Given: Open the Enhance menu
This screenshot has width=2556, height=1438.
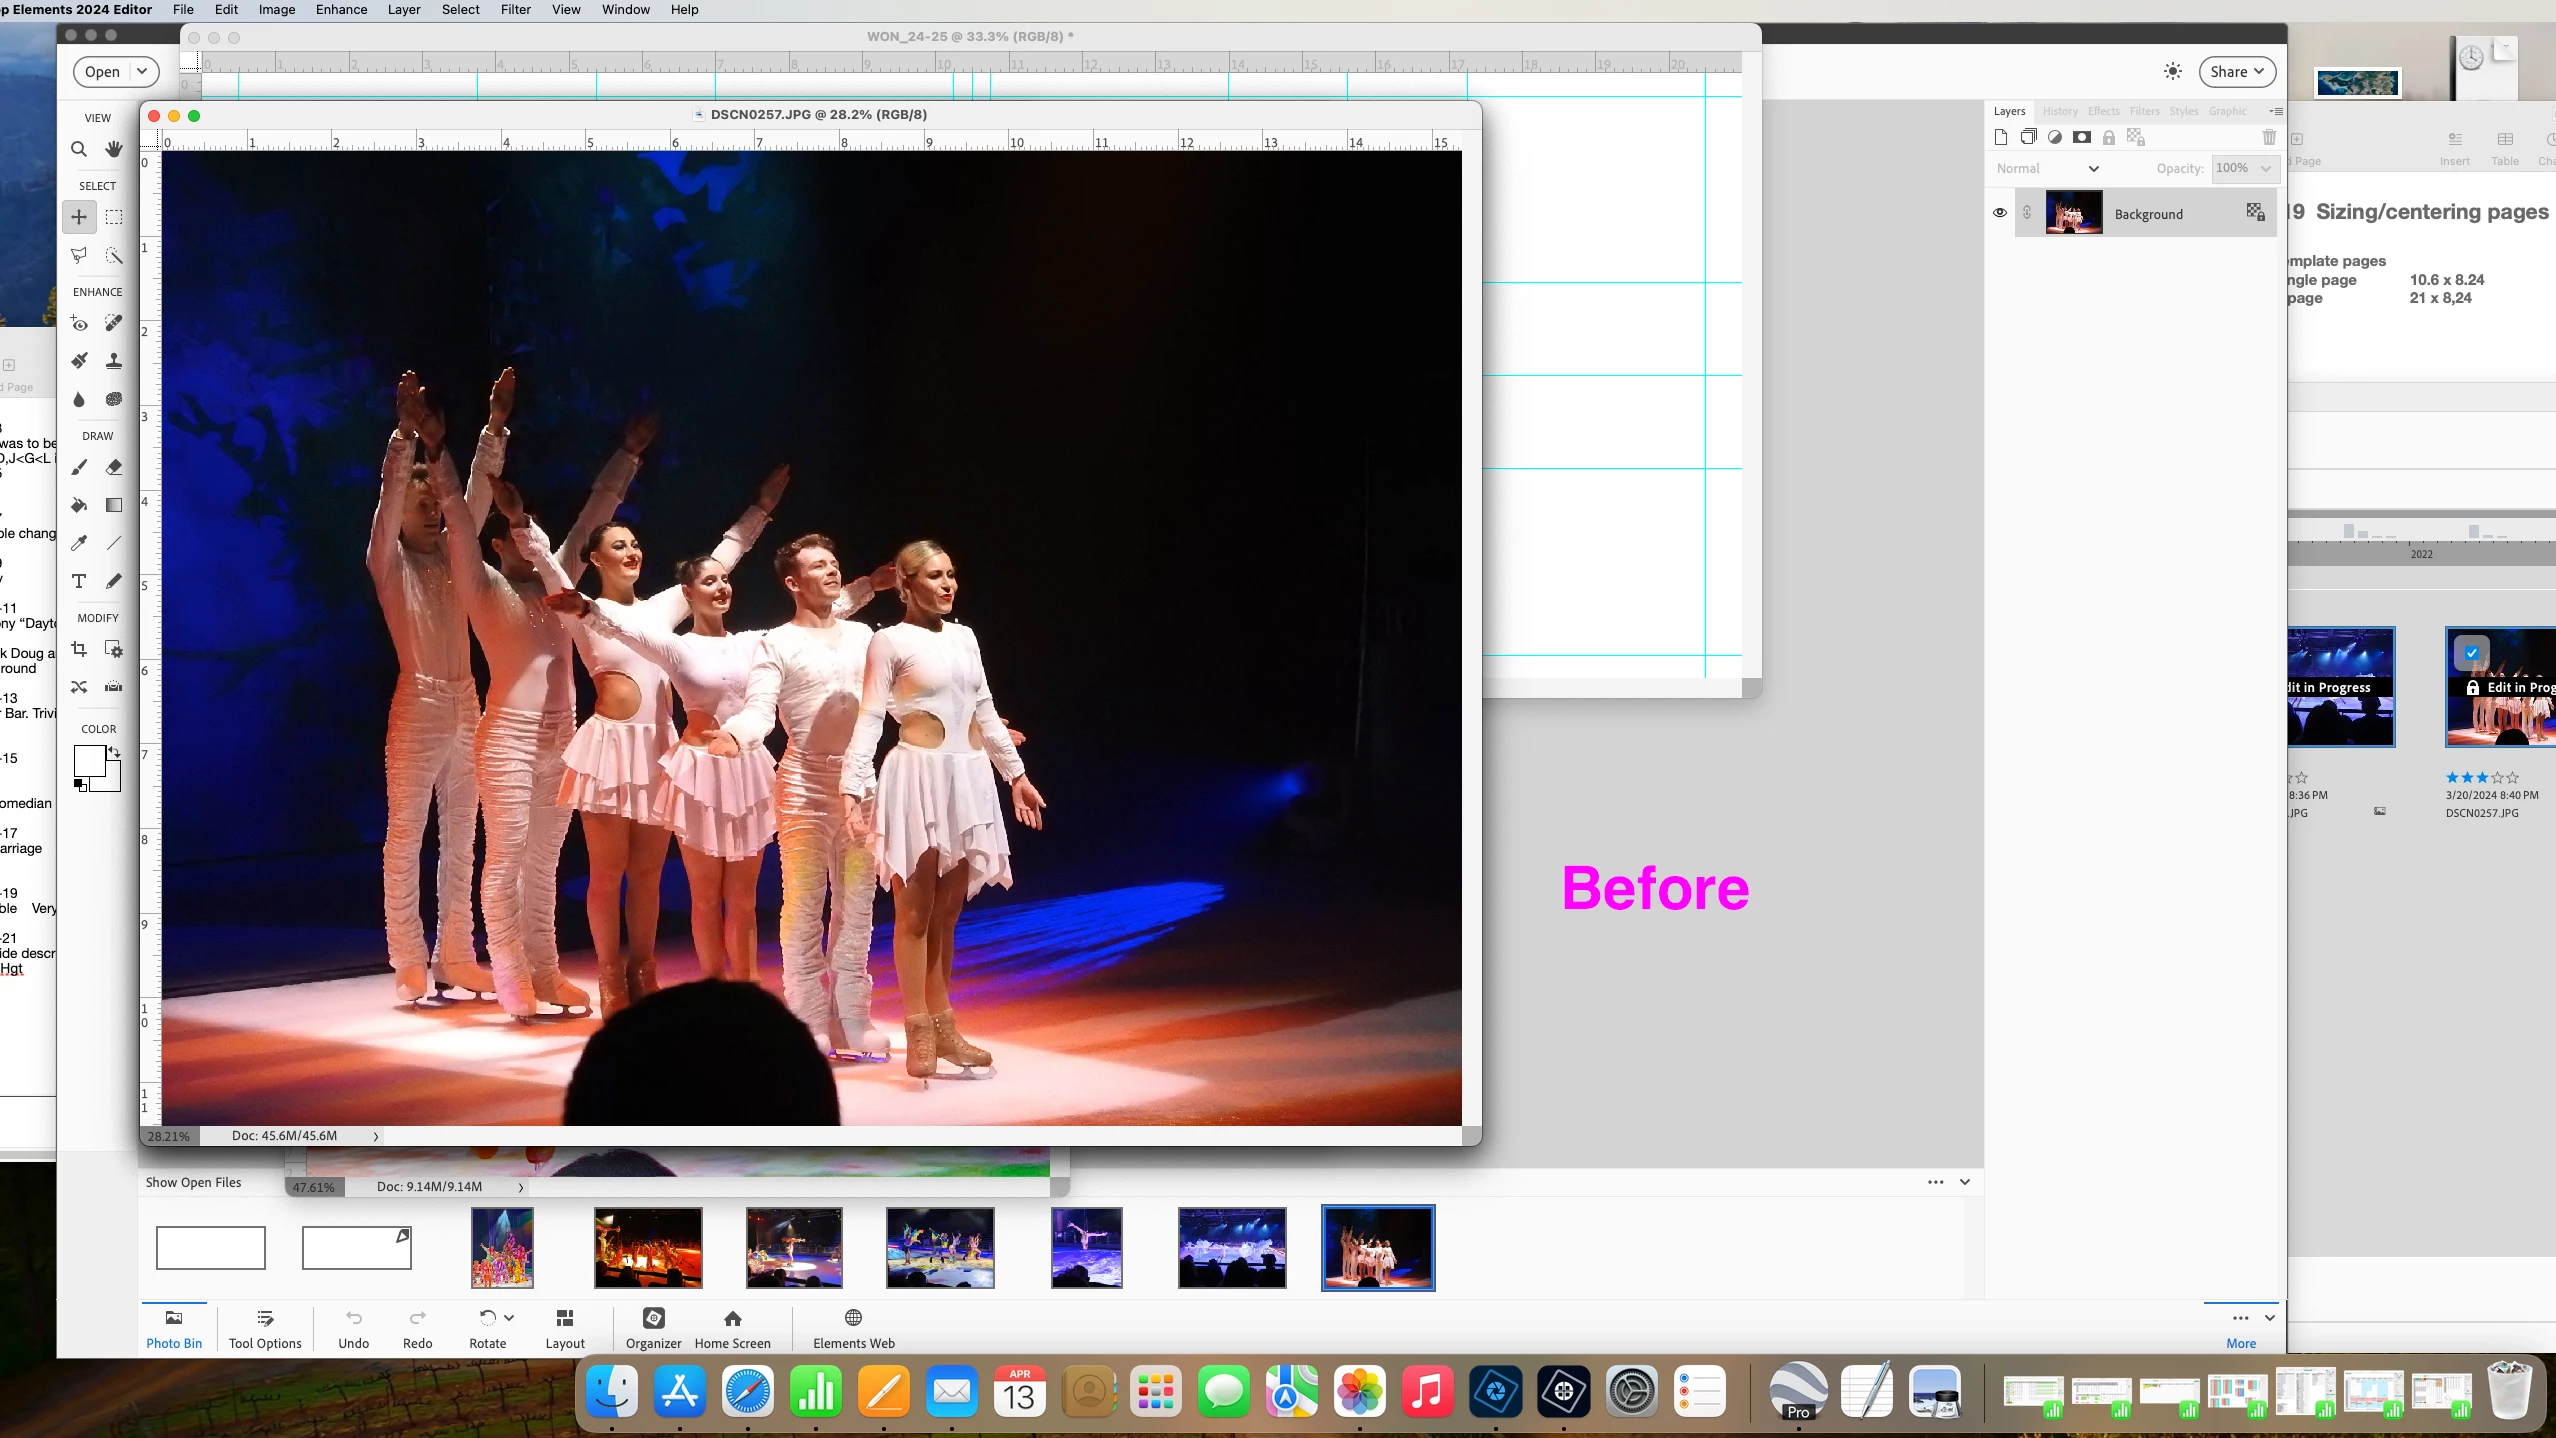Looking at the screenshot, I should point(341,10).
